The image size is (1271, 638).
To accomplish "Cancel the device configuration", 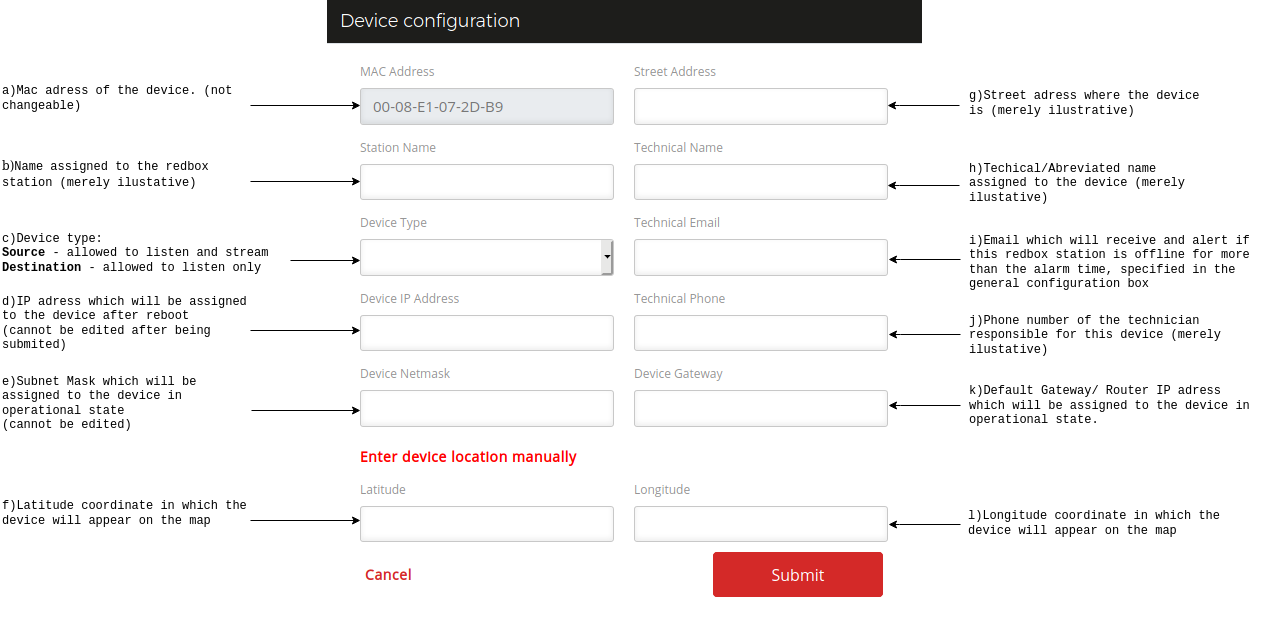I will coord(388,575).
